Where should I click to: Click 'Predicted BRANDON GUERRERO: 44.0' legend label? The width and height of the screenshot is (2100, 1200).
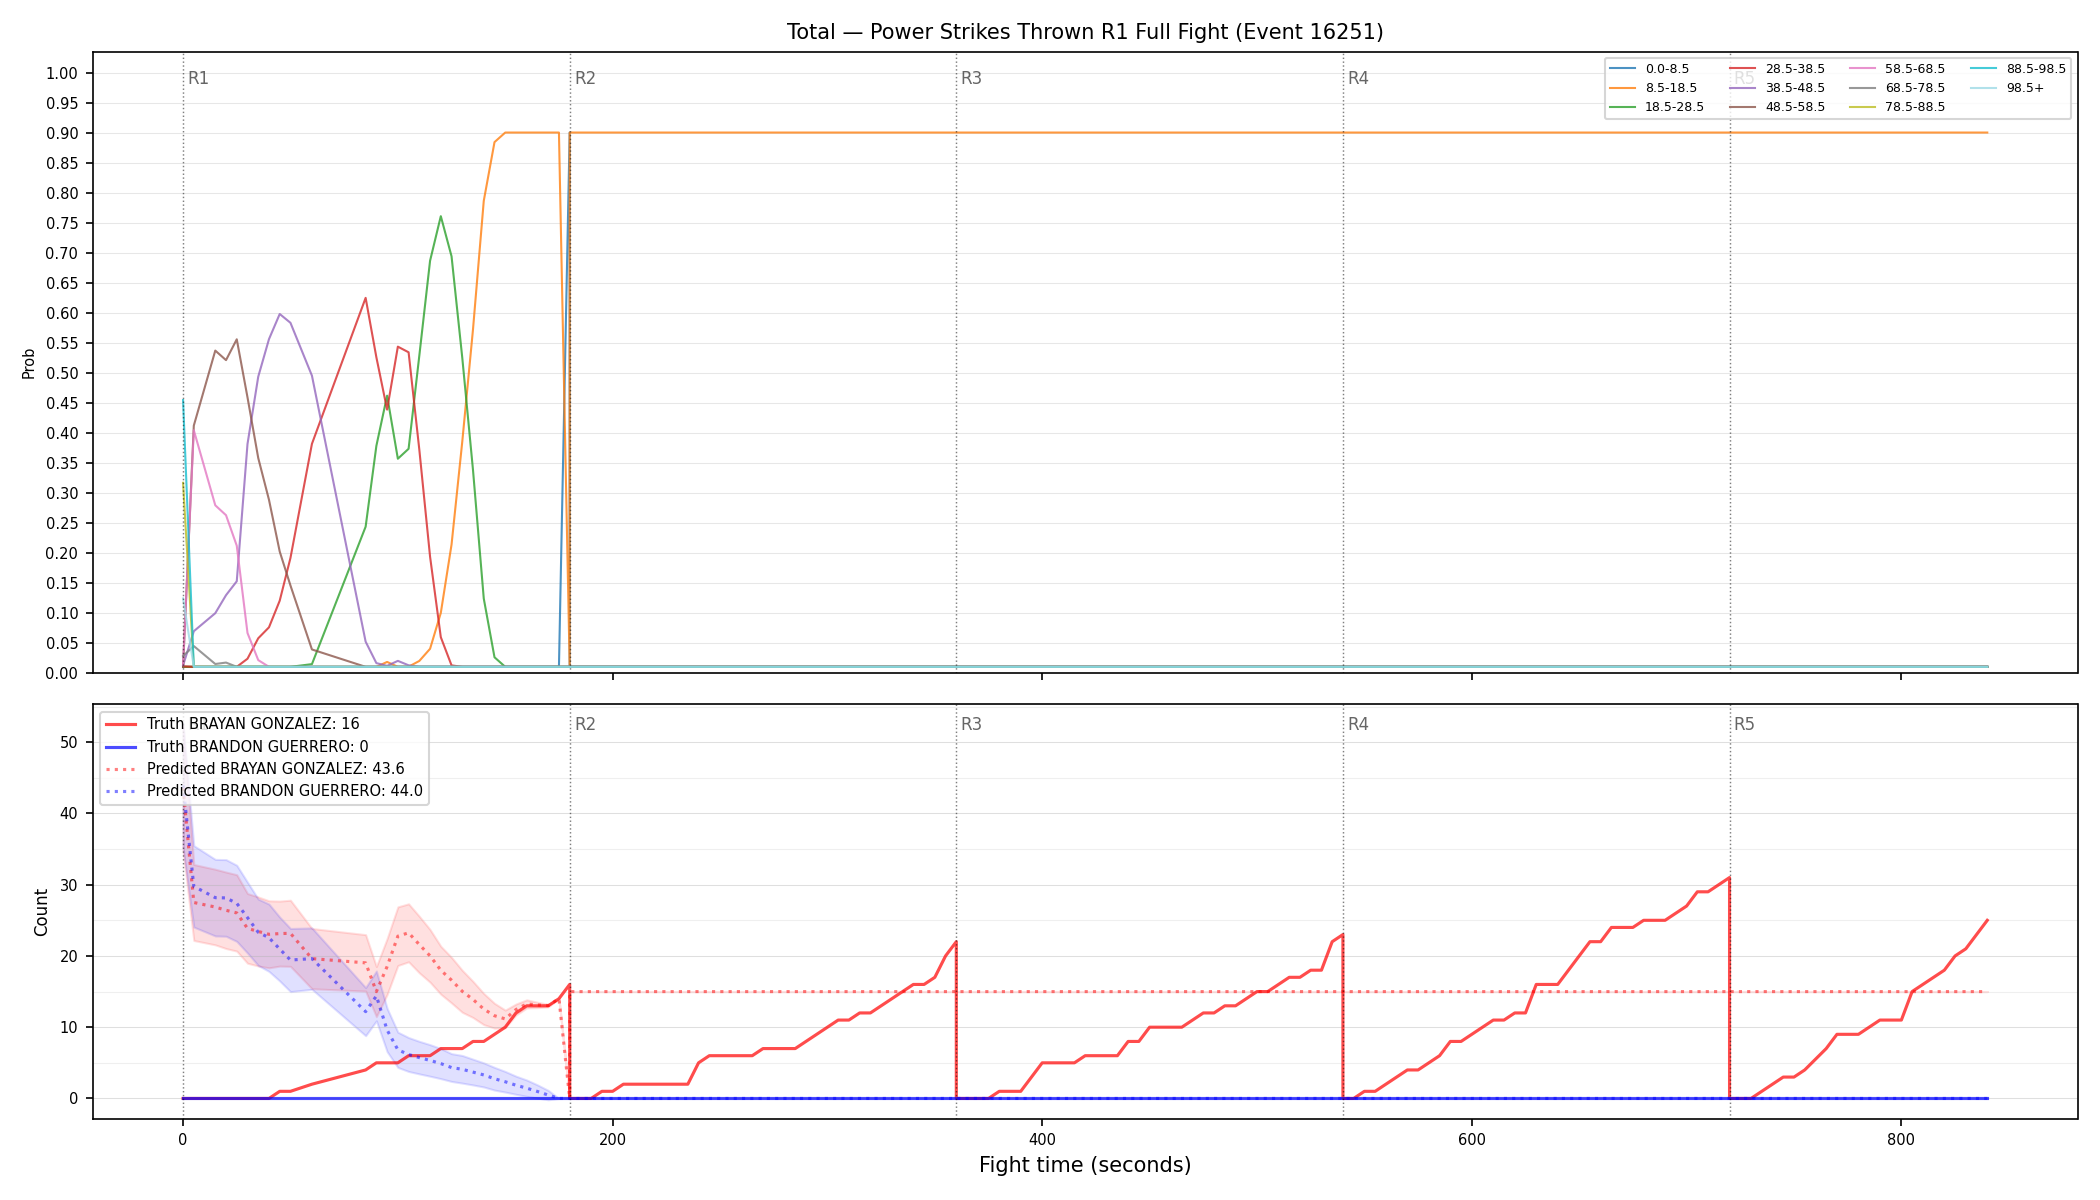click(284, 791)
